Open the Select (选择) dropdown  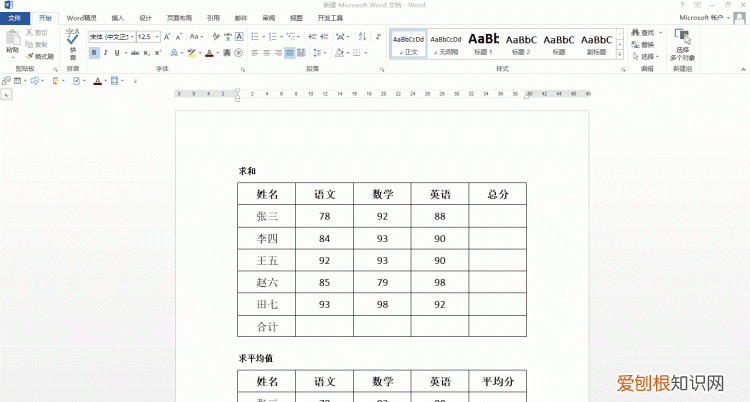645,56
